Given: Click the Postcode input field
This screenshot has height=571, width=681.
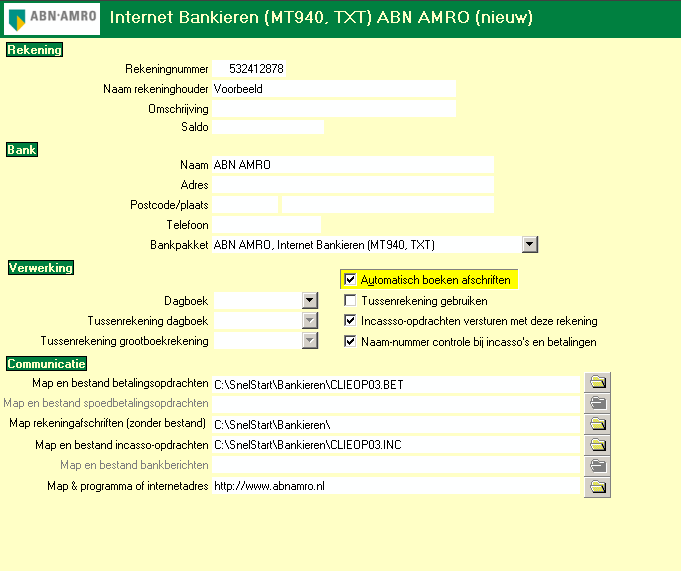Looking at the screenshot, I should pyautogui.click(x=245, y=205).
